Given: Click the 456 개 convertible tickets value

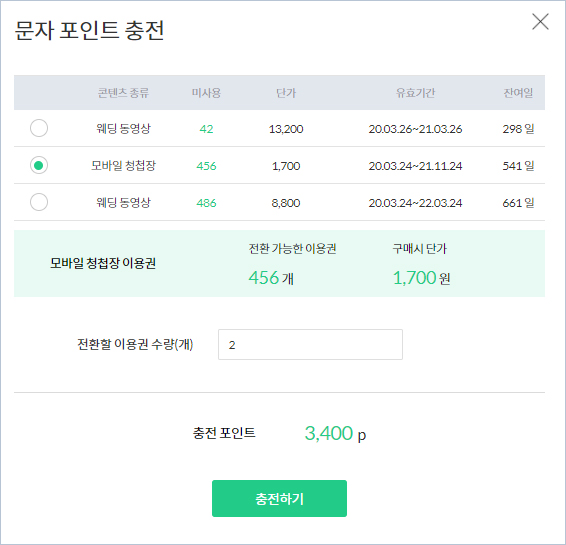Looking at the screenshot, I should [x=271, y=278].
